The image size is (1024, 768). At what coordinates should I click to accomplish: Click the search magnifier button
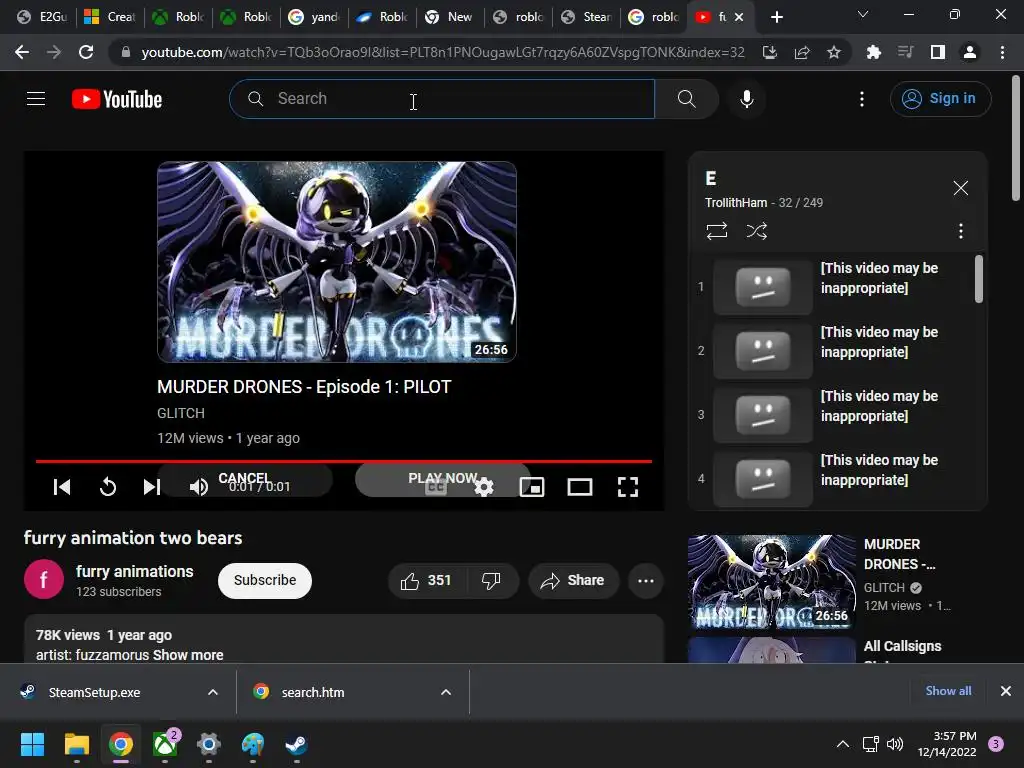pyautogui.click(x=686, y=99)
